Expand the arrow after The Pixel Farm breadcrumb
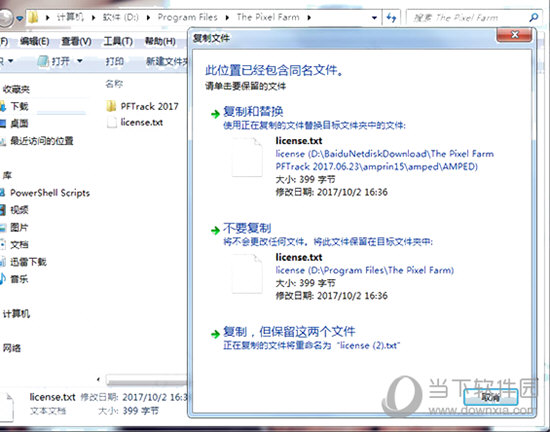 pos(309,18)
